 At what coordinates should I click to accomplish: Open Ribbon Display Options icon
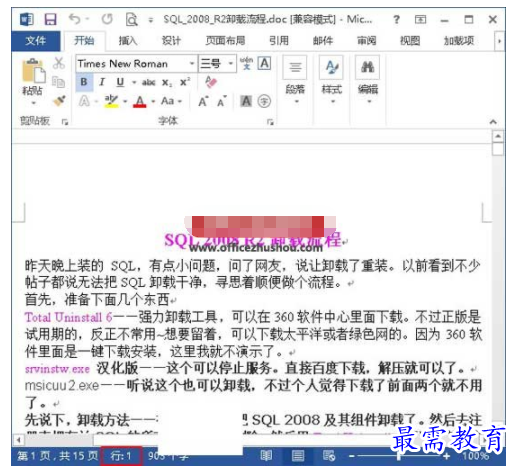(421, 20)
